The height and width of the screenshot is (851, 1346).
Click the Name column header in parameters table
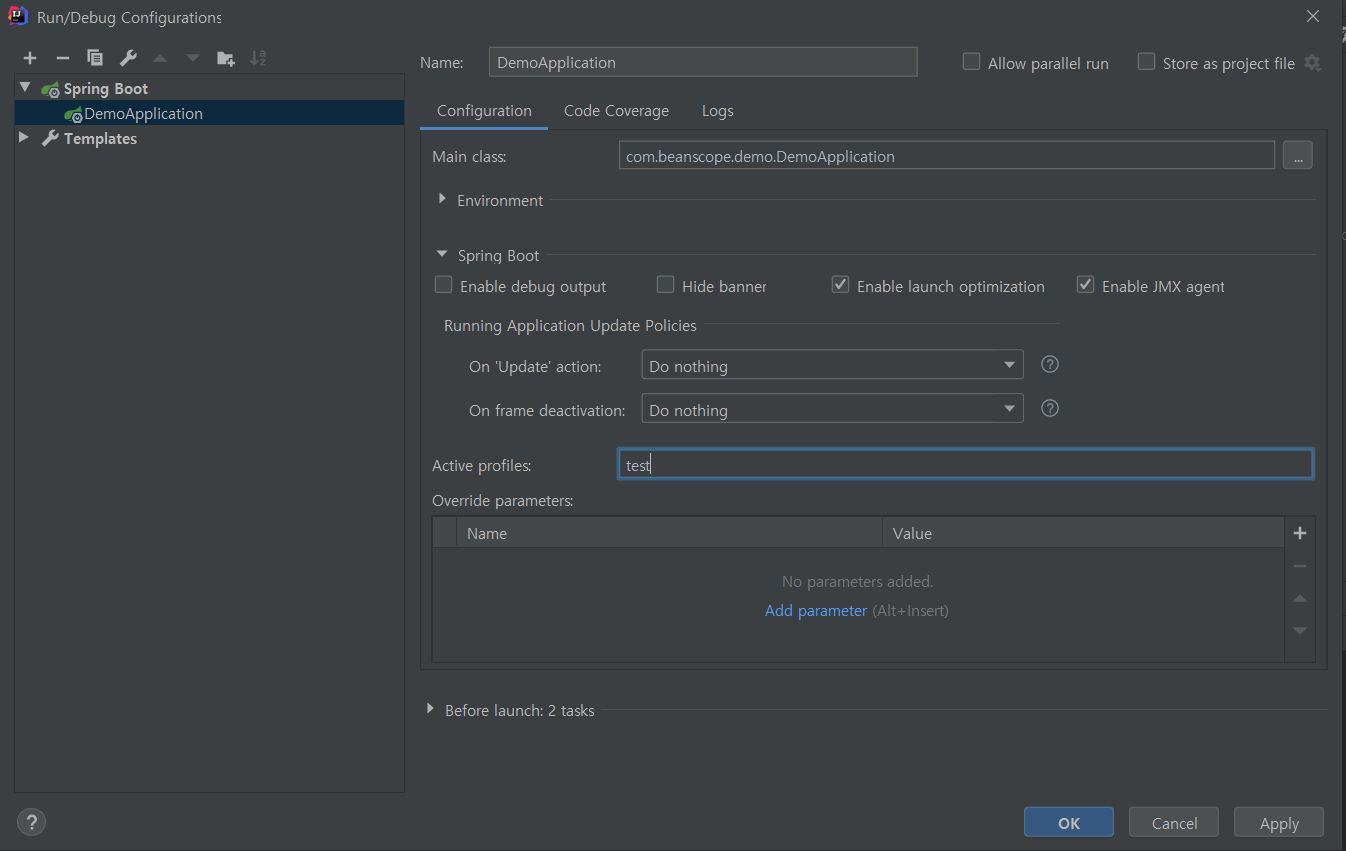[x=669, y=533]
